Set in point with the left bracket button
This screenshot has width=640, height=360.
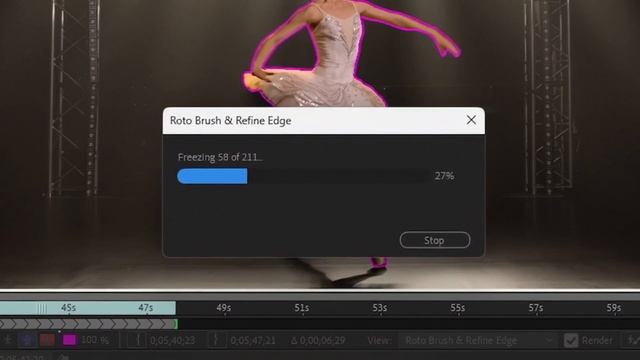tap(138, 340)
